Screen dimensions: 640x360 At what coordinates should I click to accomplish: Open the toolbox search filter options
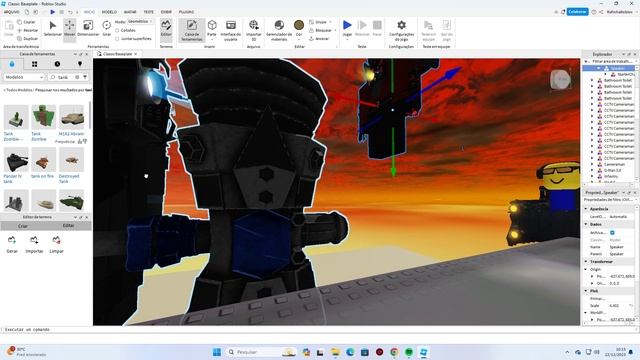coord(85,77)
